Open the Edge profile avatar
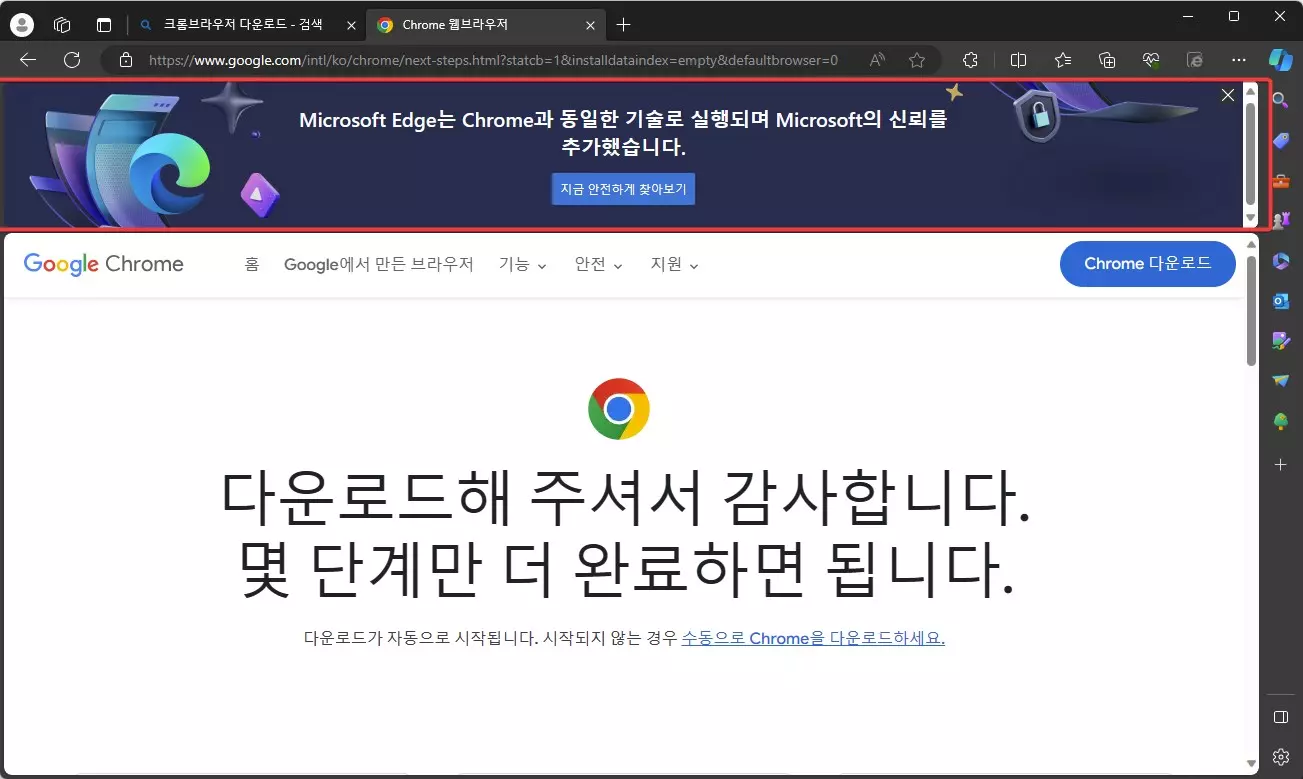 tap(21, 25)
